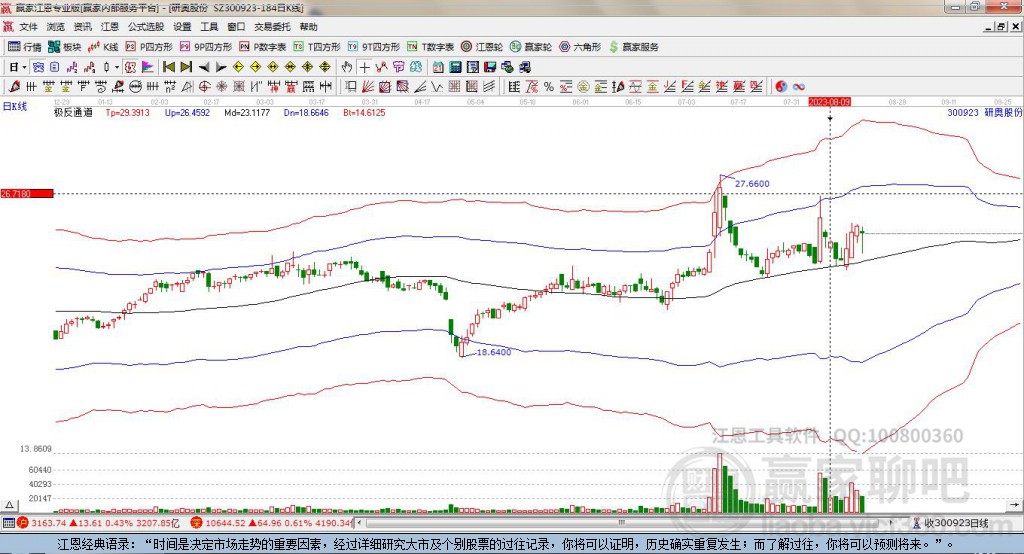Click the yin-yang taiji icon
This screenshot has height=554, width=1024.
pyautogui.click(x=781, y=87)
